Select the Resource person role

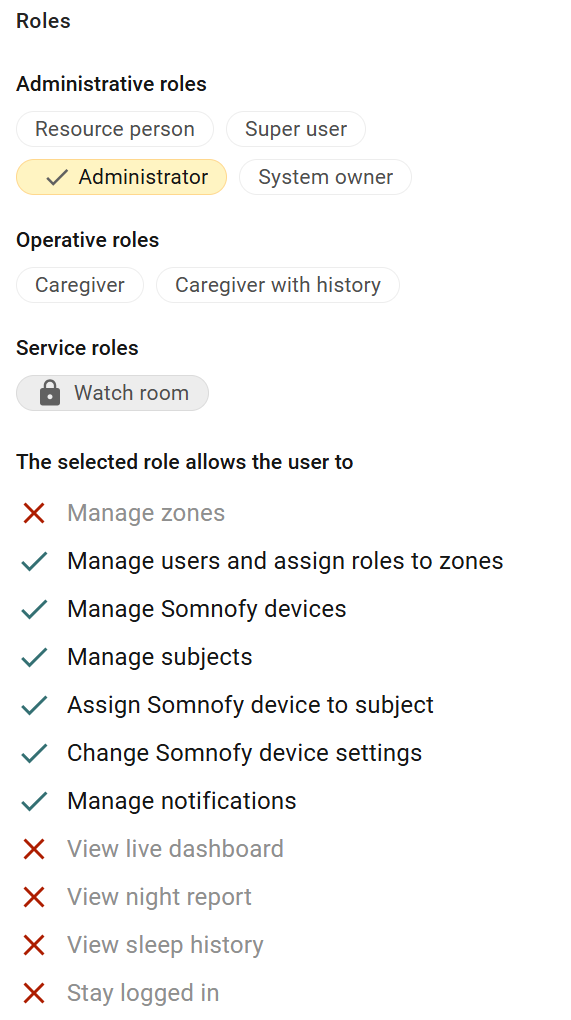tap(115, 129)
